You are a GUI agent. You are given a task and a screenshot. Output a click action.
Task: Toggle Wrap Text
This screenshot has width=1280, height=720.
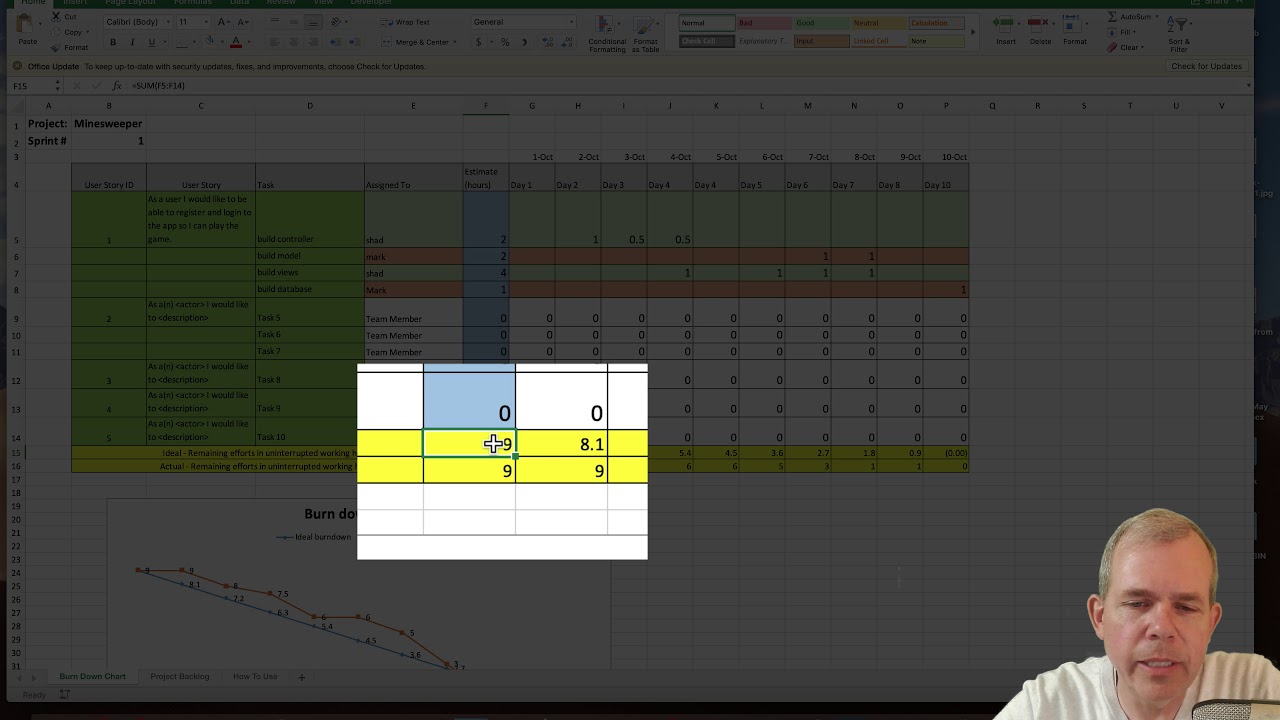[407, 21]
